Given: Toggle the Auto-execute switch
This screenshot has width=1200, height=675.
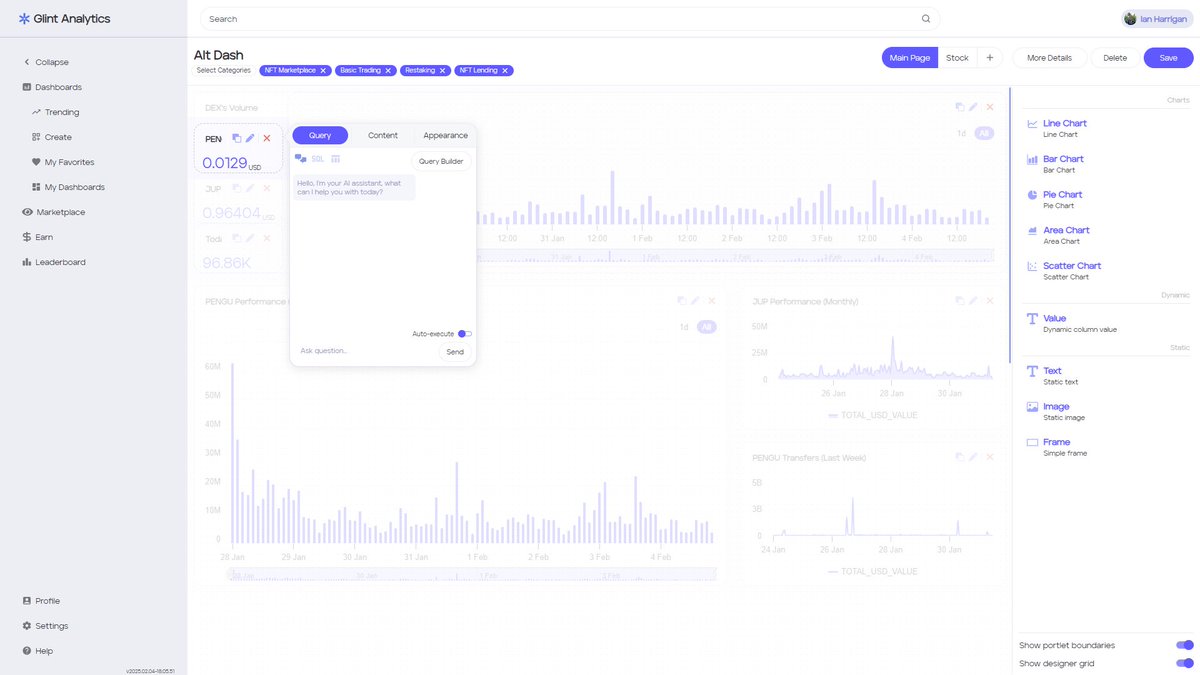Looking at the screenshot, I should (465, 334).
